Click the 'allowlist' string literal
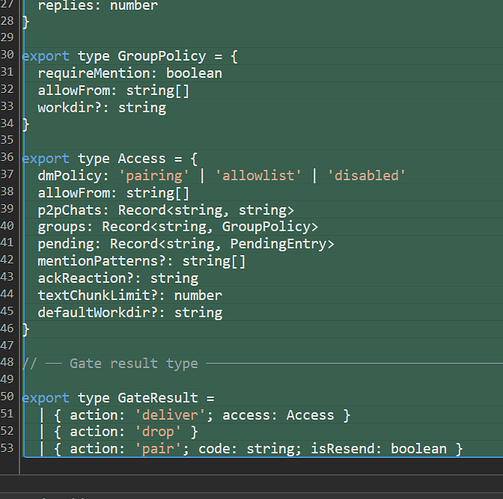Image resolution: width=503 pixels, height=499 pixels. tap(258, 176)
